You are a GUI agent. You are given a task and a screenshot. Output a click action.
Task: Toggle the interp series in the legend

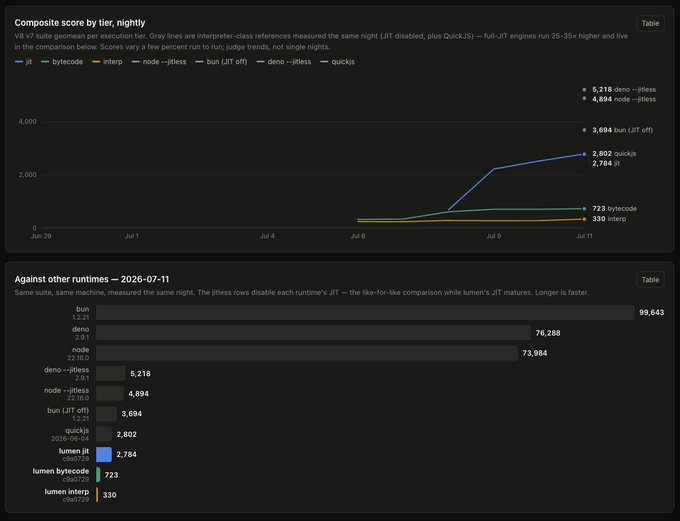point(107,62)
